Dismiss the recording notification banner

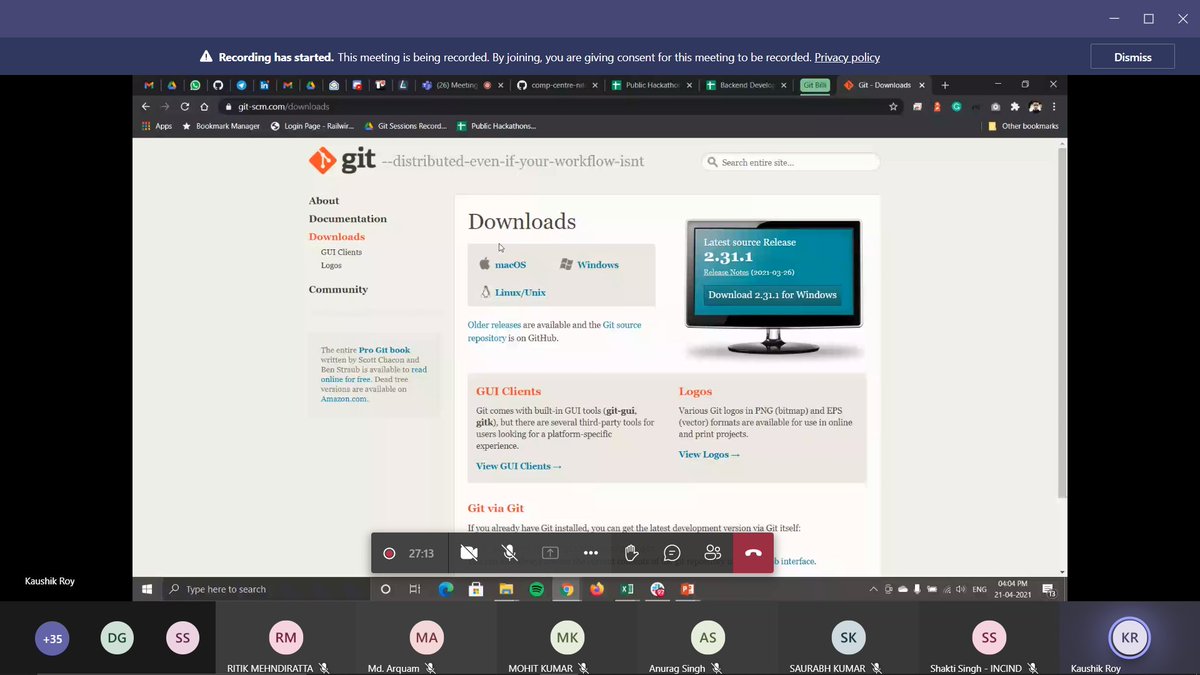[x=1132, y=57]
